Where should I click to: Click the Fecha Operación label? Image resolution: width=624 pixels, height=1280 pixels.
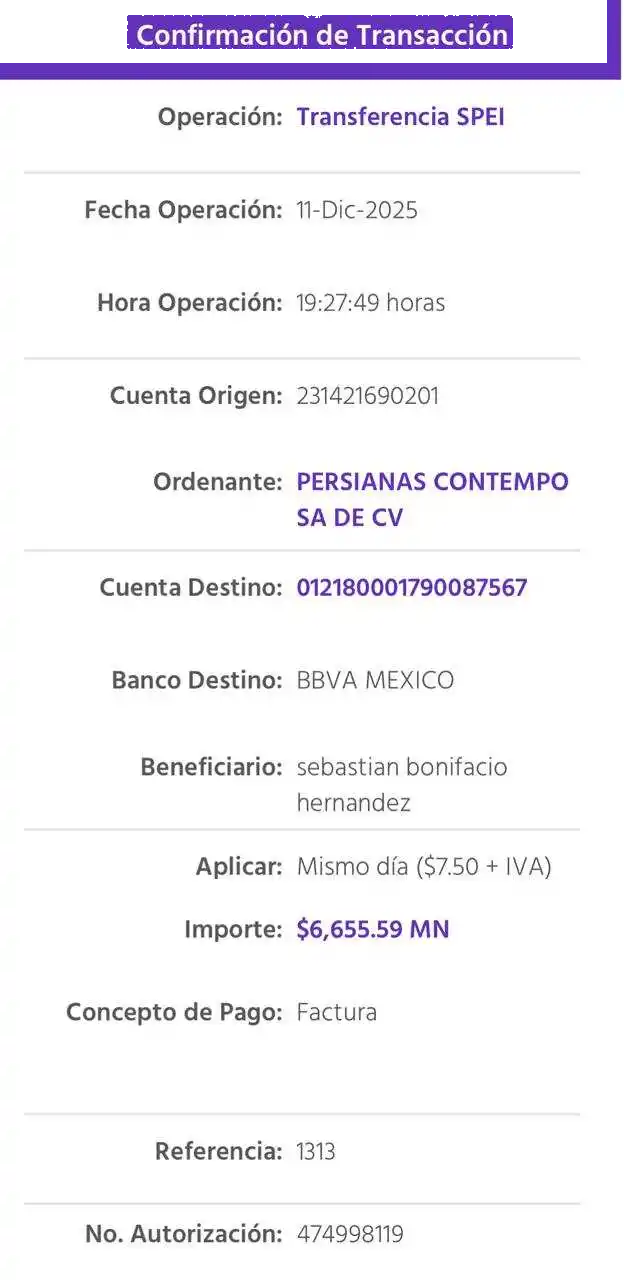point(183,210)
